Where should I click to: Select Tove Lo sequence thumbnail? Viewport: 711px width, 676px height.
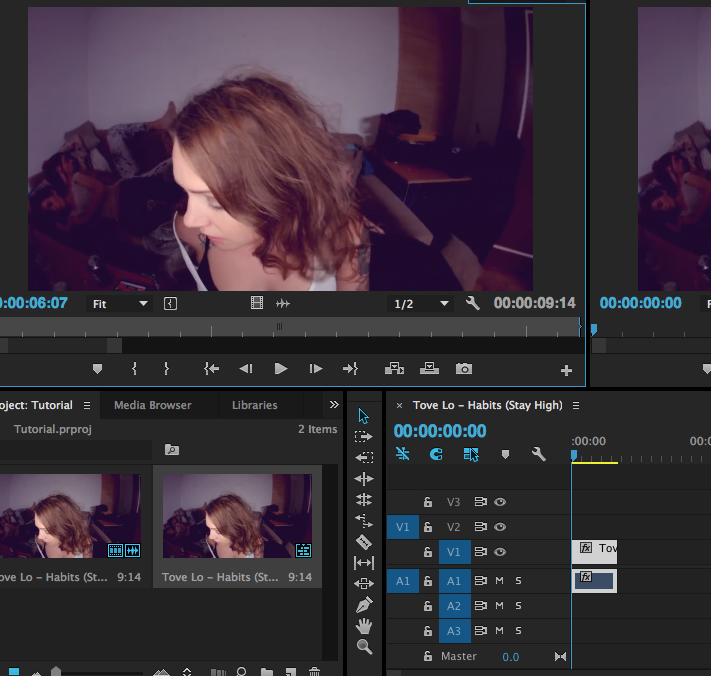(237, 516)
